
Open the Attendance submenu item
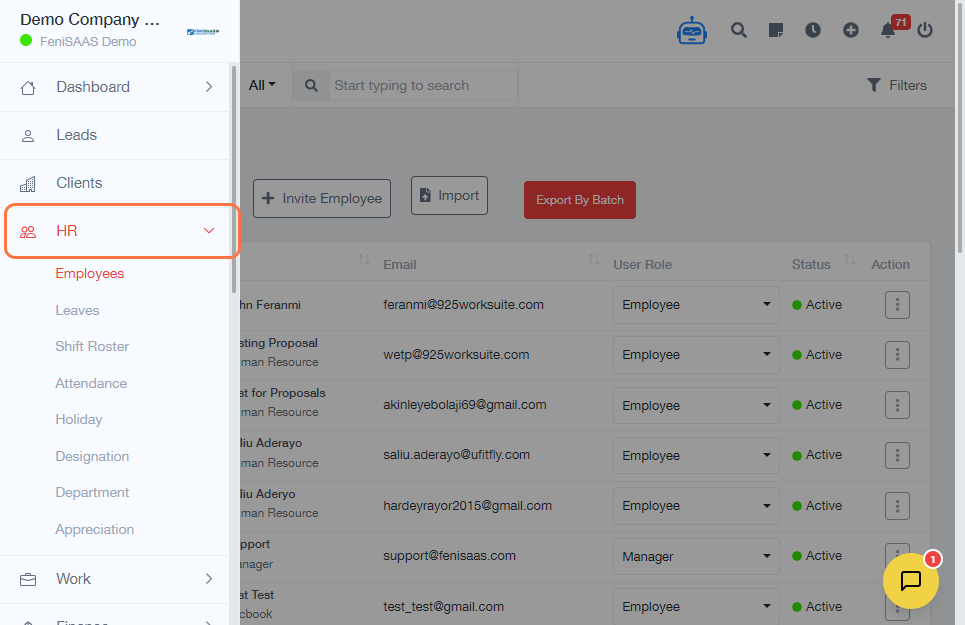(x=91, y=383)
